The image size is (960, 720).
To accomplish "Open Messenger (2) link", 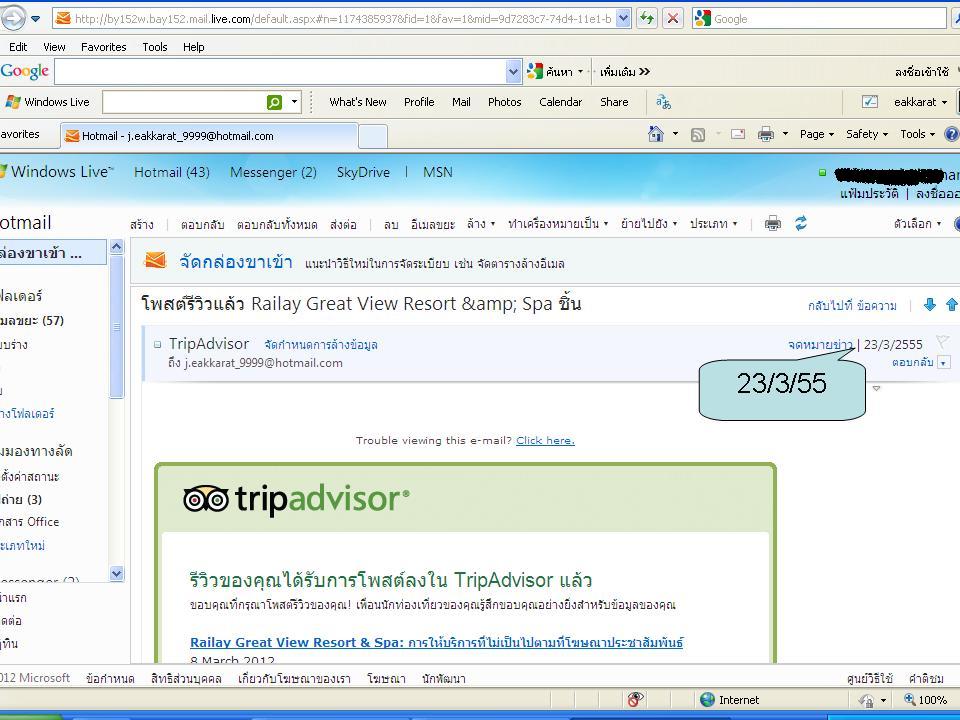I will coord(273,173).
